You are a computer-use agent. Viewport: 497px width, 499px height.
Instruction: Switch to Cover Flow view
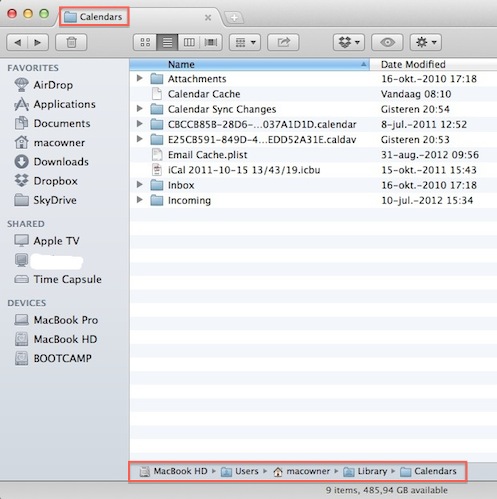tap(211, 42)
